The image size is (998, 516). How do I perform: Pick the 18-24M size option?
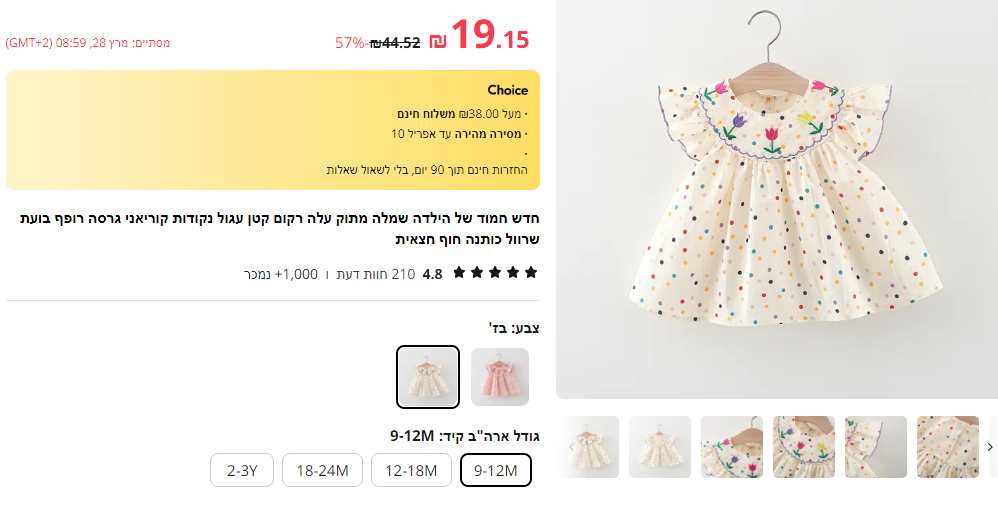[322, 470]
